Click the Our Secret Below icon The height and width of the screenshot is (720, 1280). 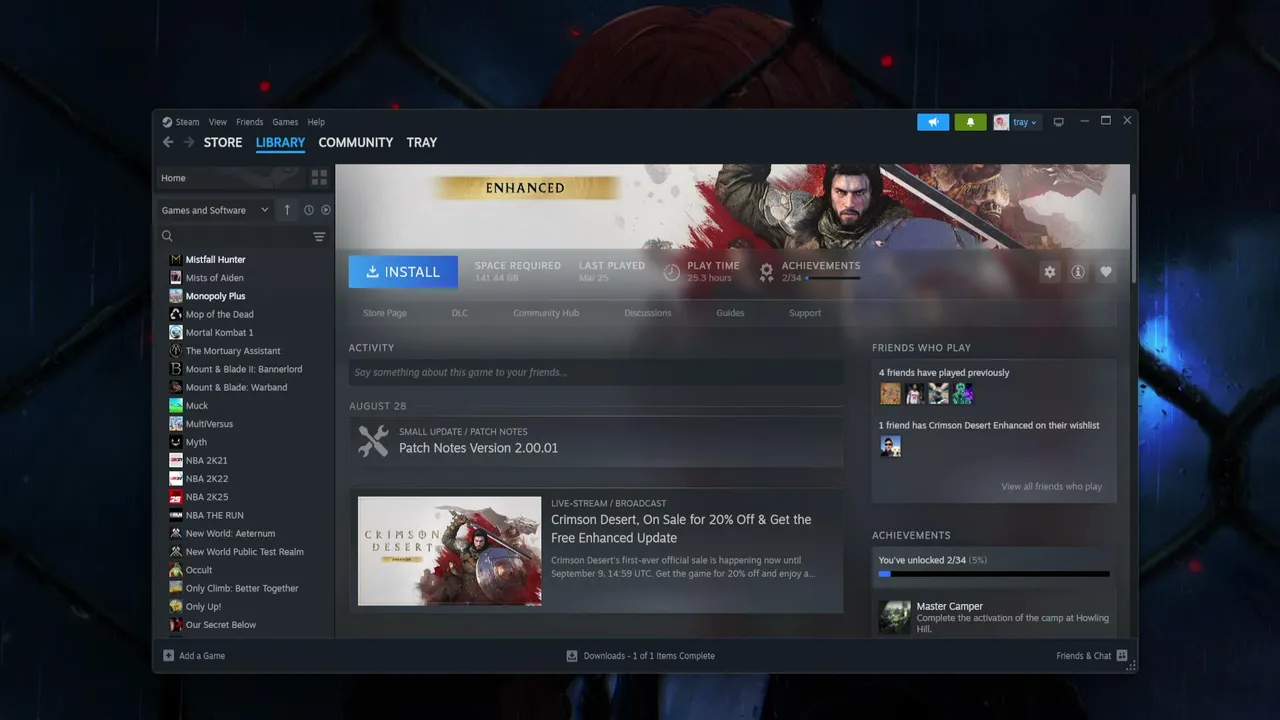pos(176,625)
